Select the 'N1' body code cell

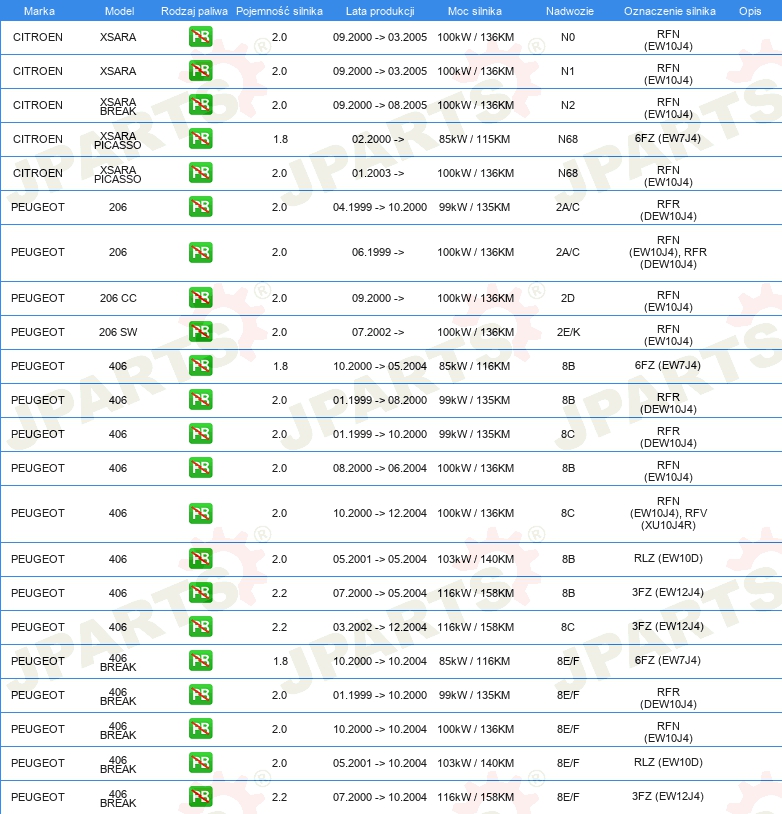pos(568,71)
